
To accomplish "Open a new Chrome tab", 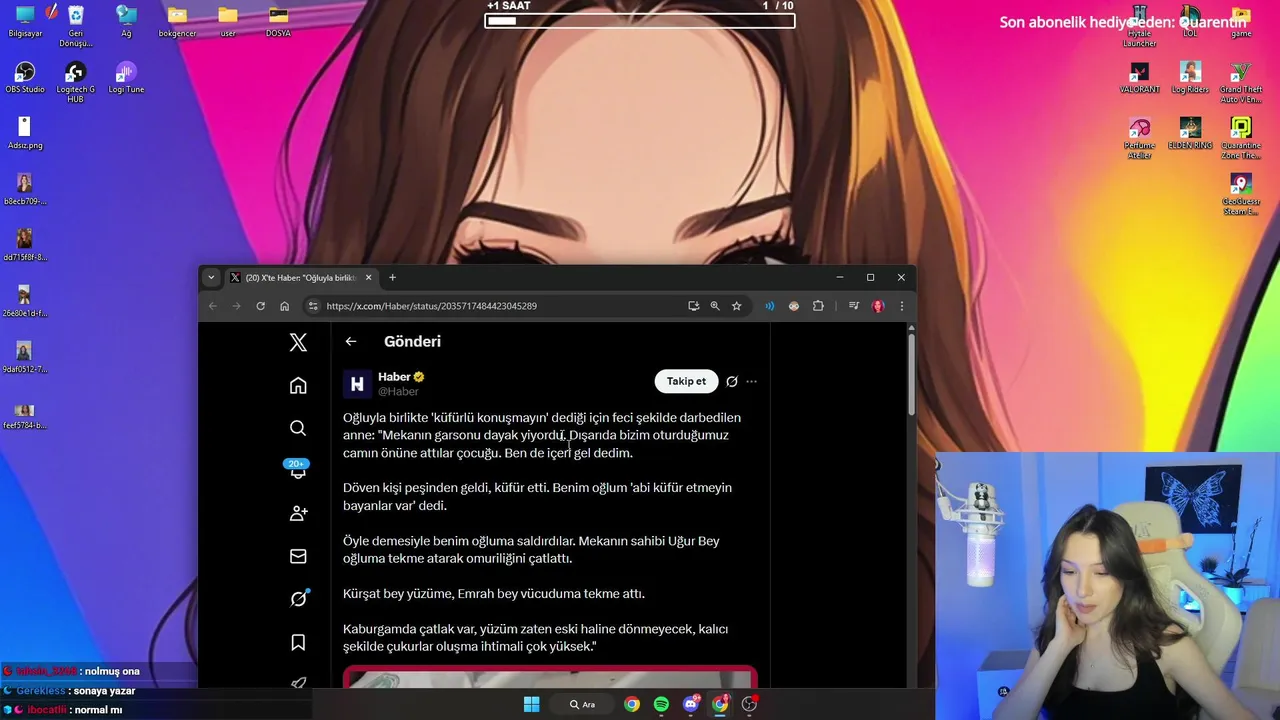I will click(x=392, y=277).
